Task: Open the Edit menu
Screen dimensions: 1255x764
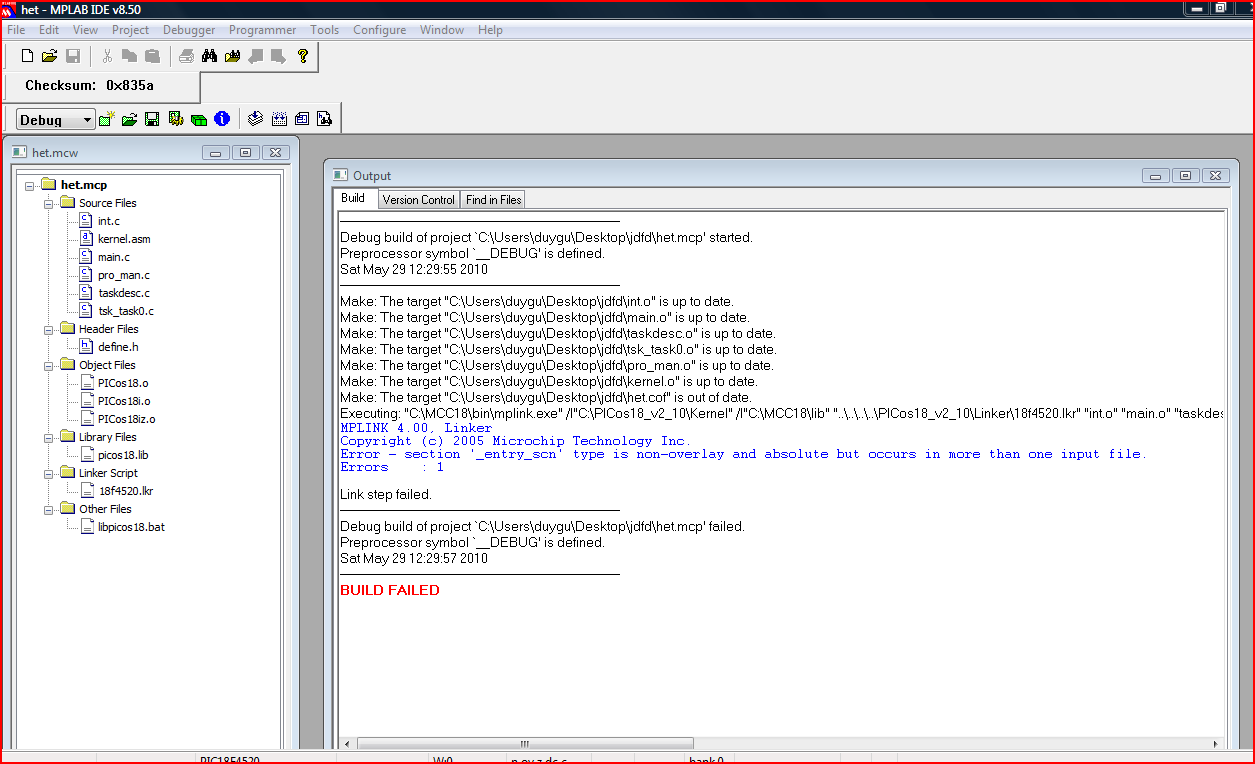Action: coord(49,30)
